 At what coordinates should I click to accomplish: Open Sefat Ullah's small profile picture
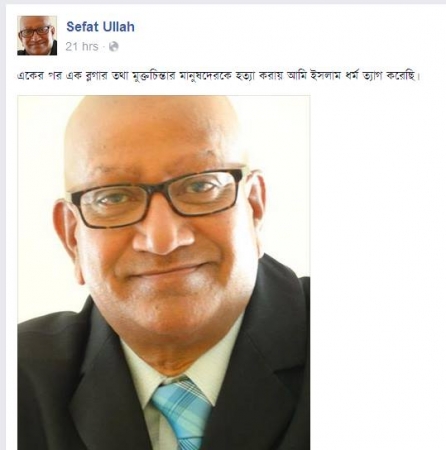coord(37,35)
